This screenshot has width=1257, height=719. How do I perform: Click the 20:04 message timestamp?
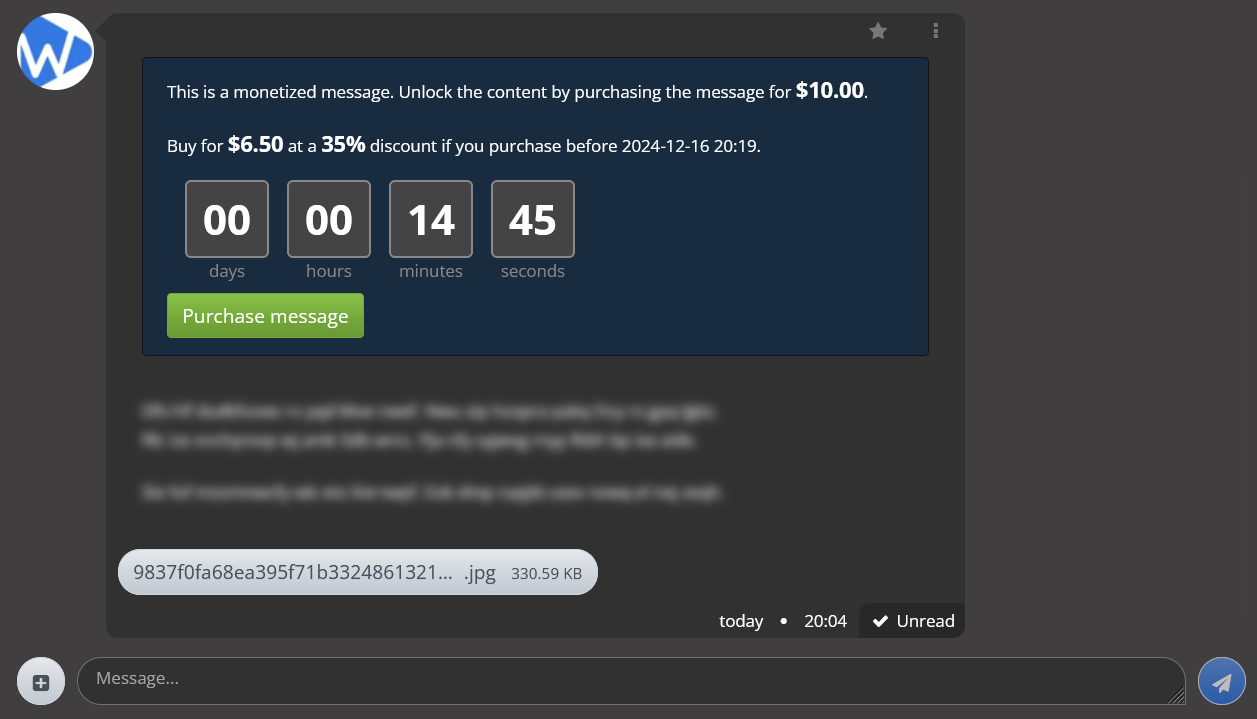tap(825, 622)
